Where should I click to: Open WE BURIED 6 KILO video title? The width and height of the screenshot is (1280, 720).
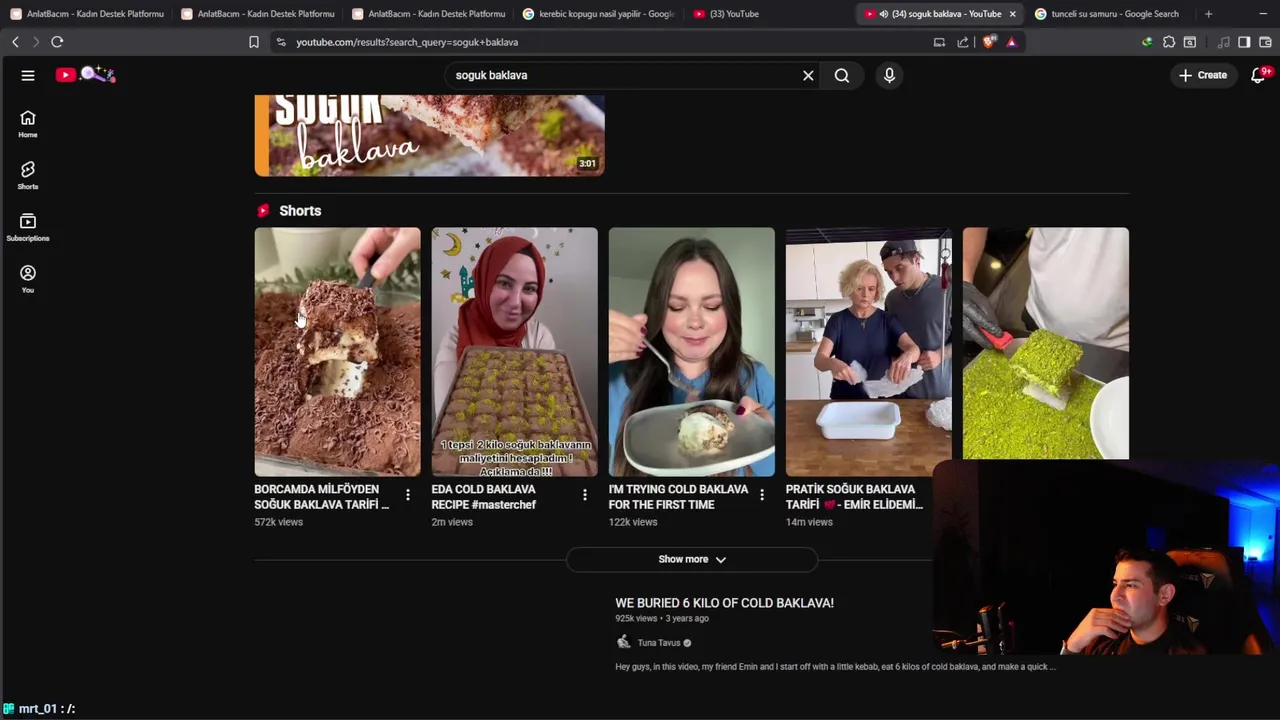click(724, 603)
